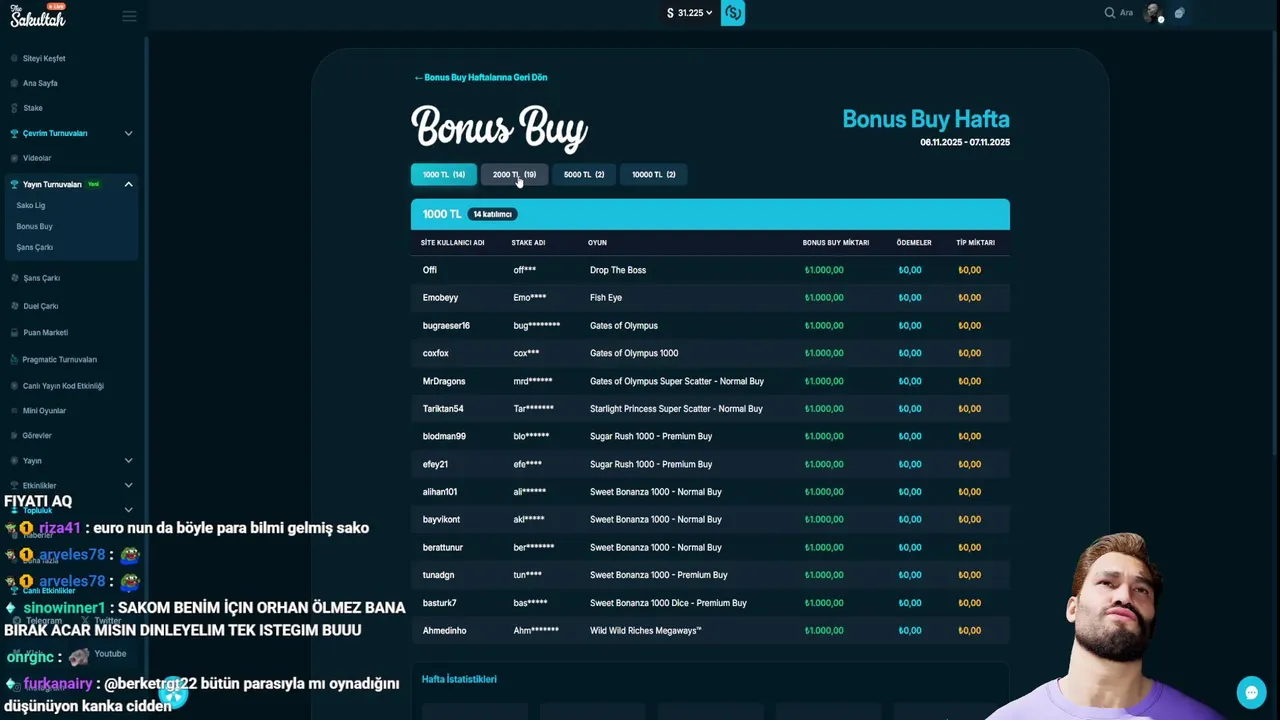Open Mini Oyunlar sidebar link
Screen dimensions: 1280x720
tap(44, 411)
